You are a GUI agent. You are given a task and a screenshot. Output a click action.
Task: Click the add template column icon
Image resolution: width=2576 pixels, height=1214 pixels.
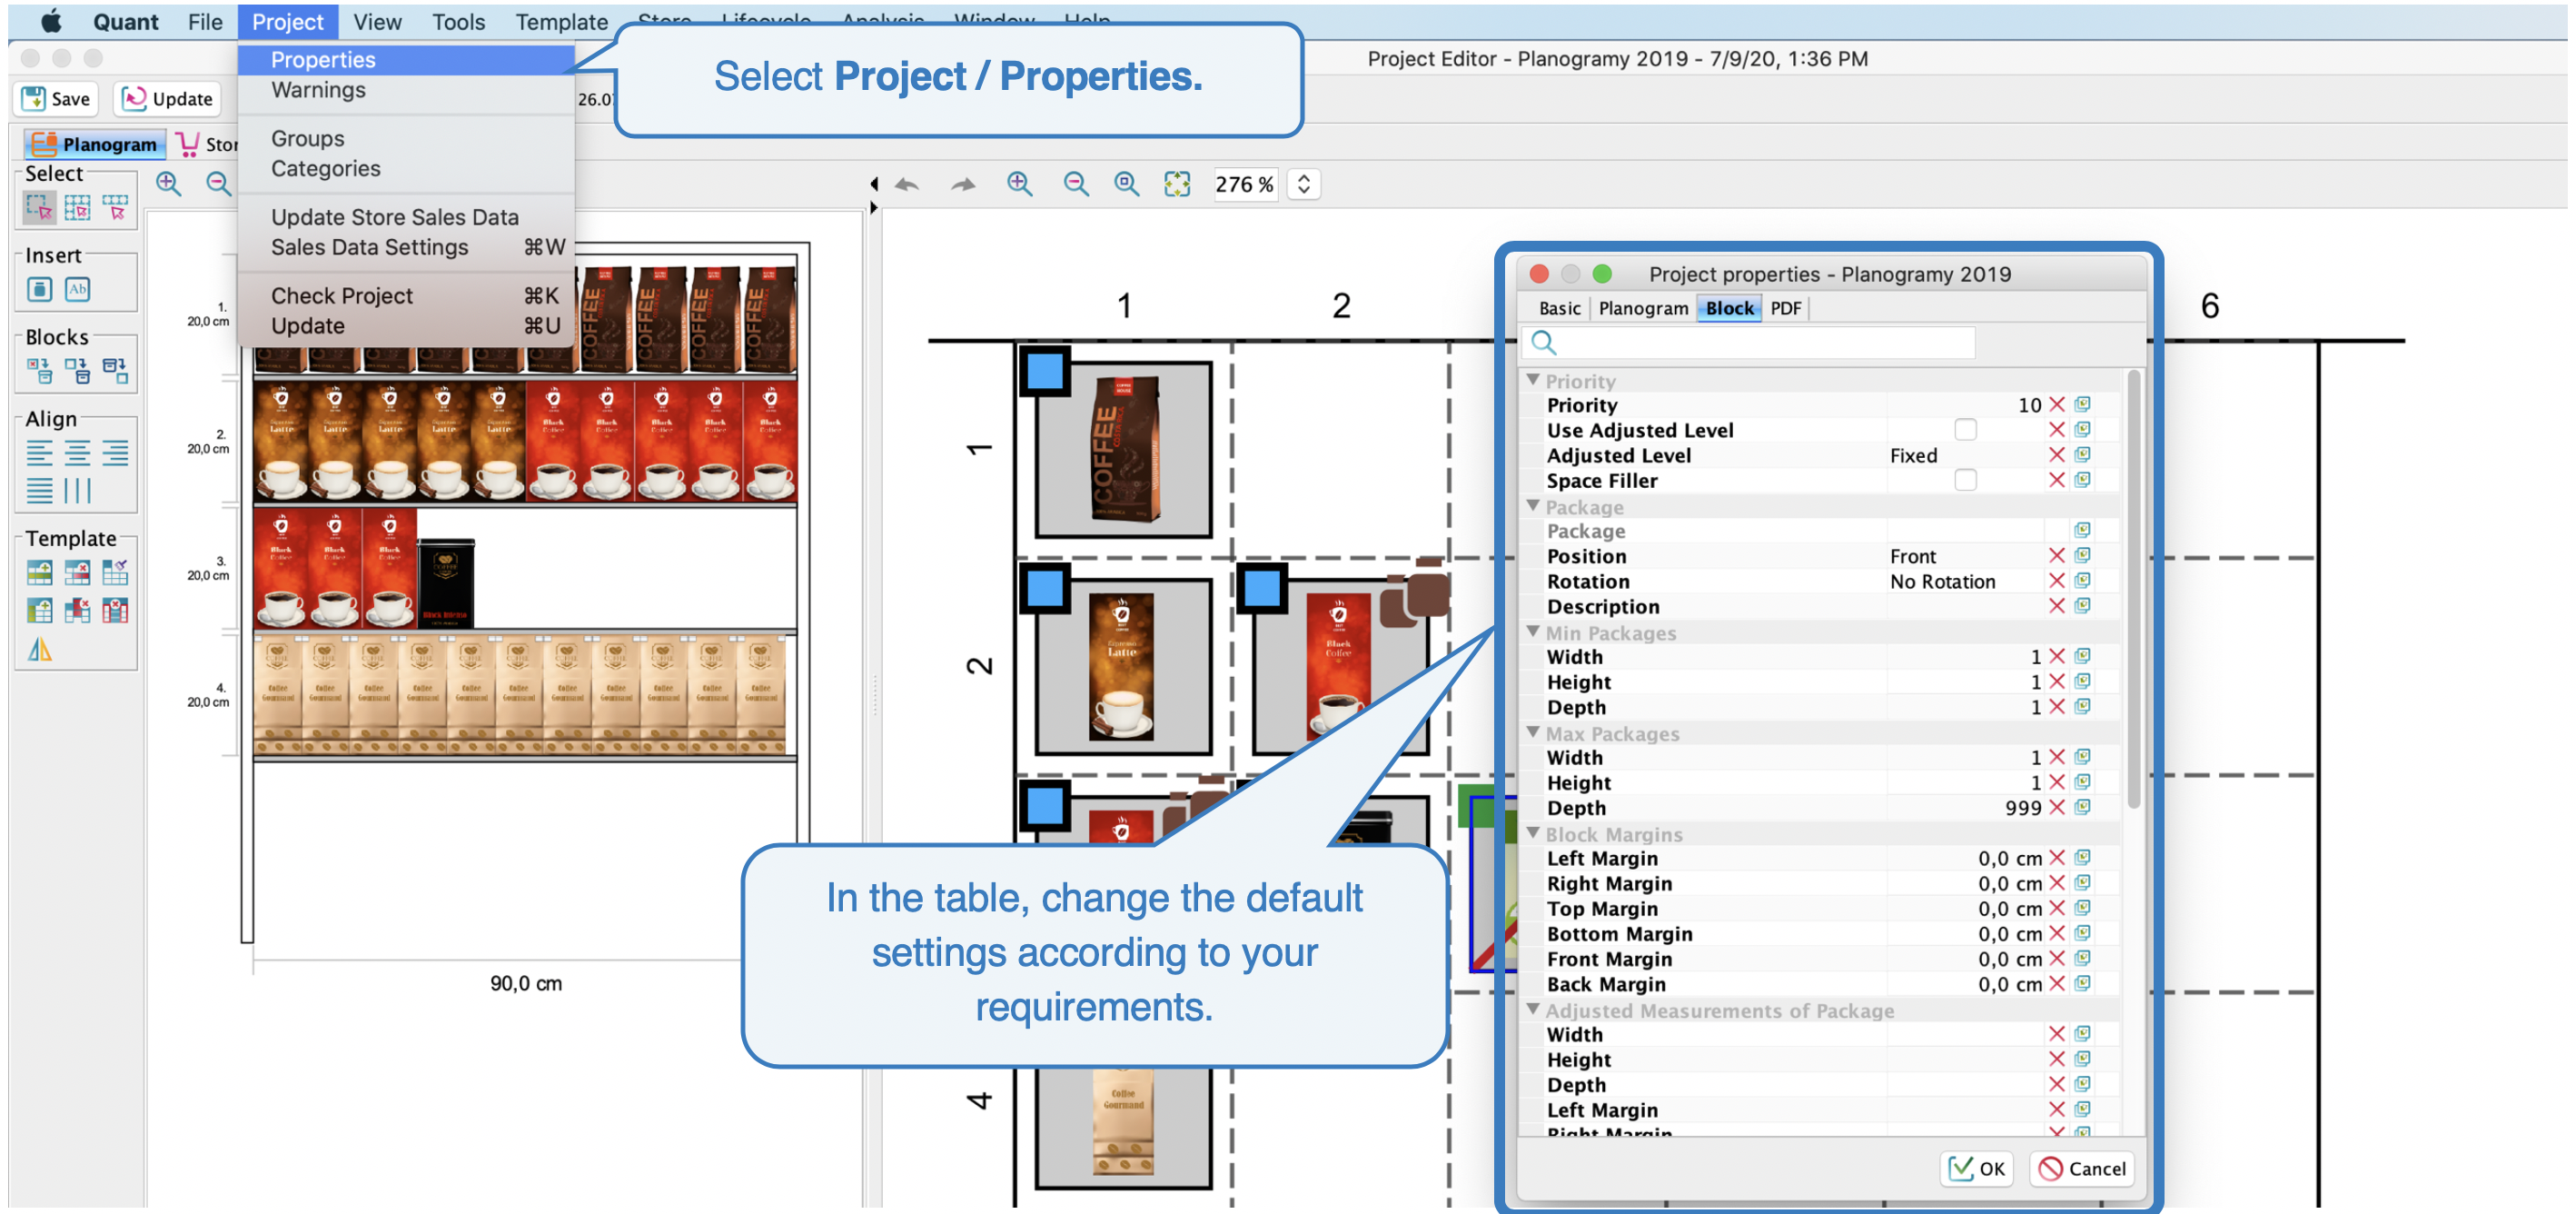[x=39, y=611]
